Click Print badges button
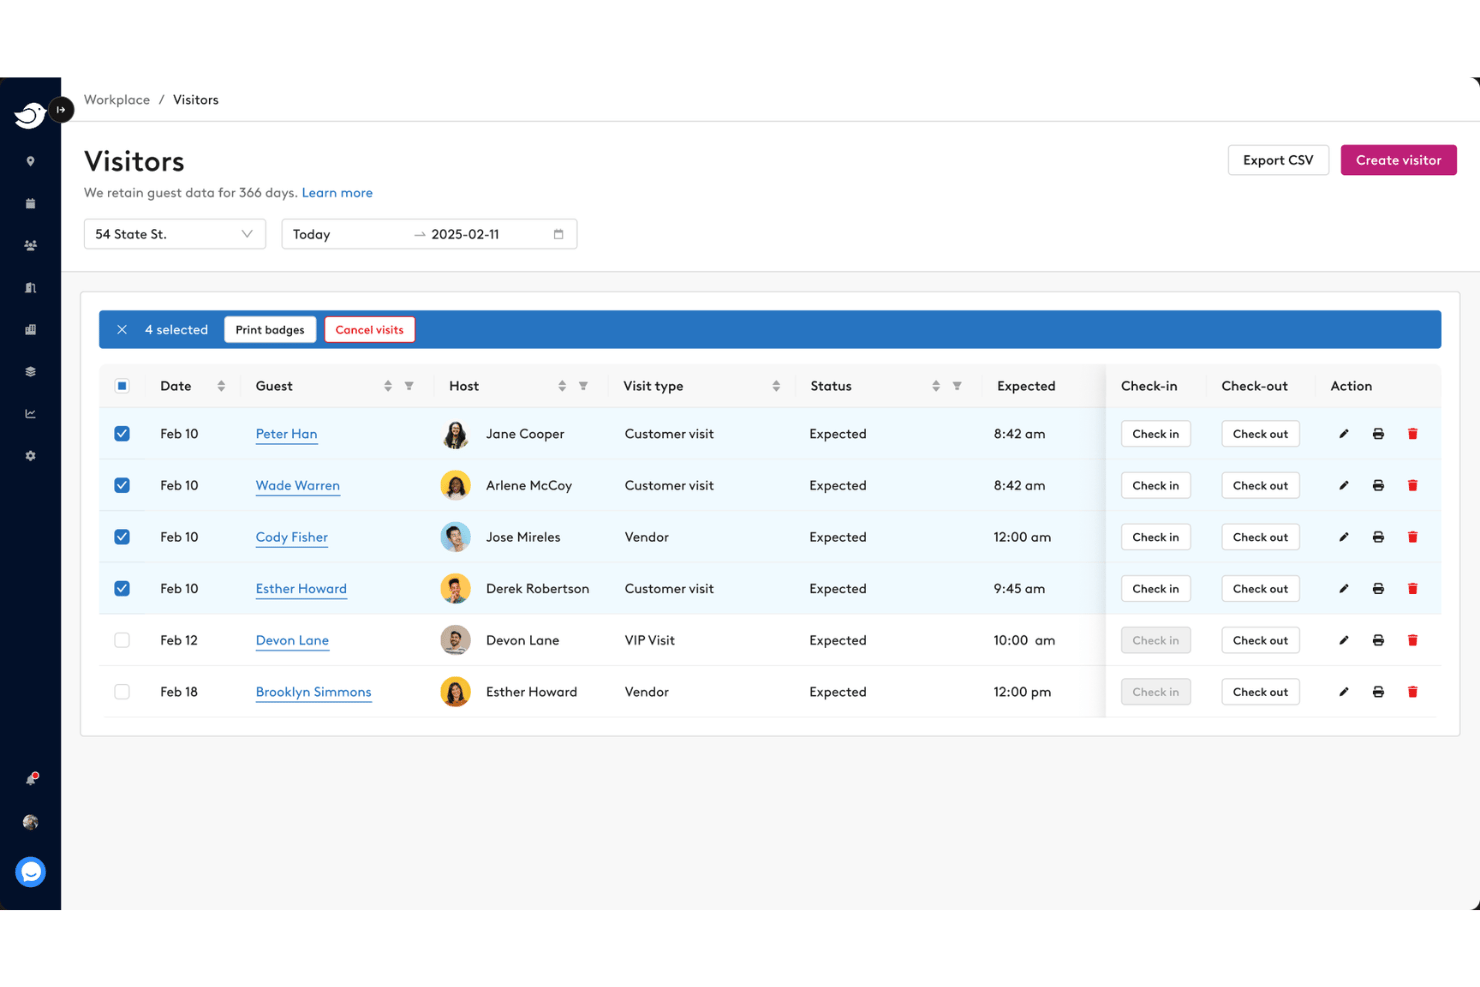 pos(270,330)
